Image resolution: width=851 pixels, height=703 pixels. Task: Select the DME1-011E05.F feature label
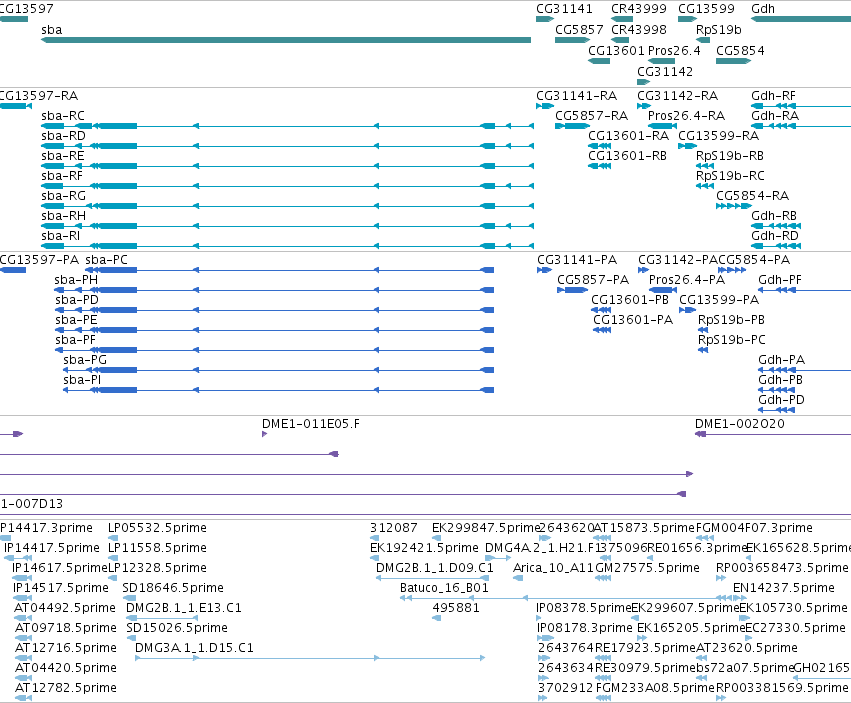click(310, 423)
